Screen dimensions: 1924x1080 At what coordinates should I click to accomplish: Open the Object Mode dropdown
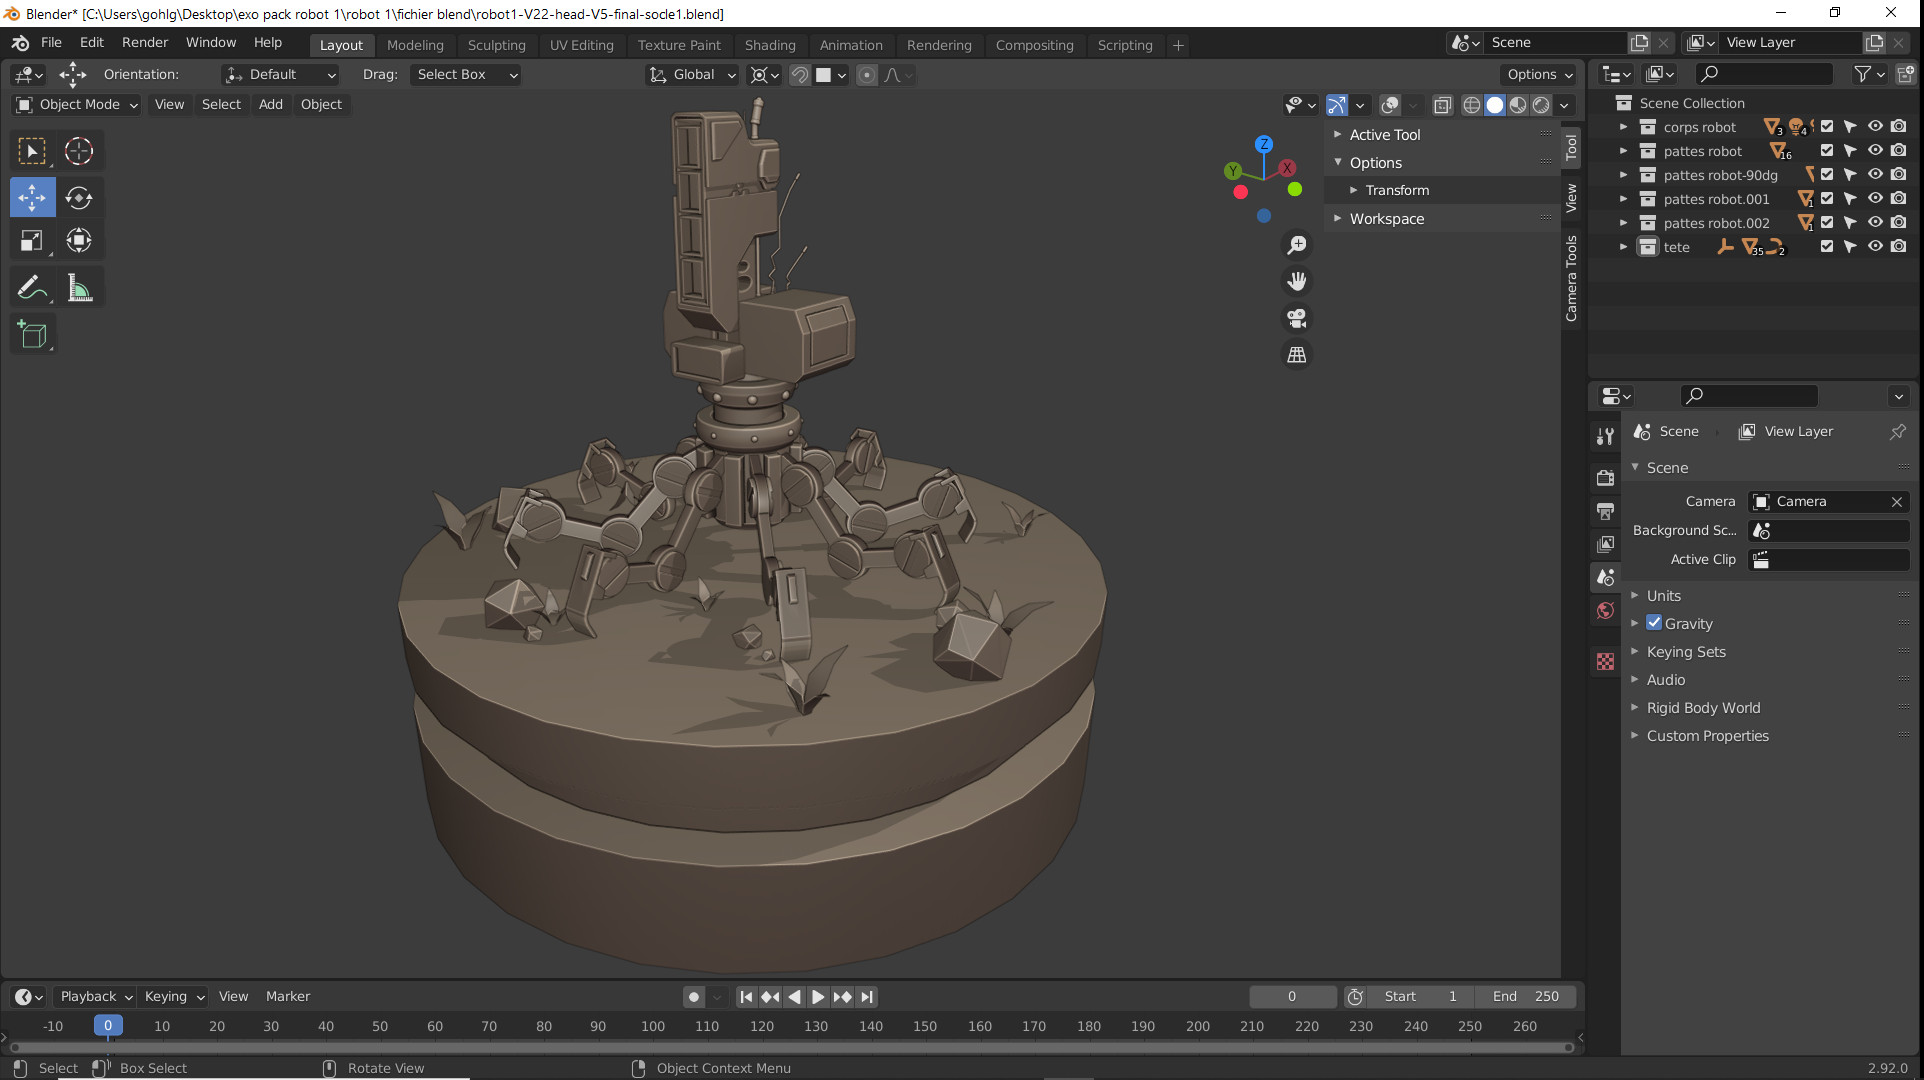(x=77, y=104)
